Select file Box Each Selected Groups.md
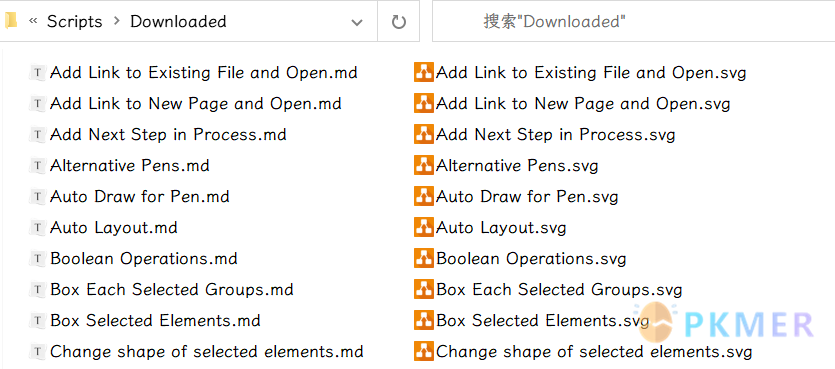The height and width of the screenshot is (369, 835). pyautogui.click(x=171, y=290)
